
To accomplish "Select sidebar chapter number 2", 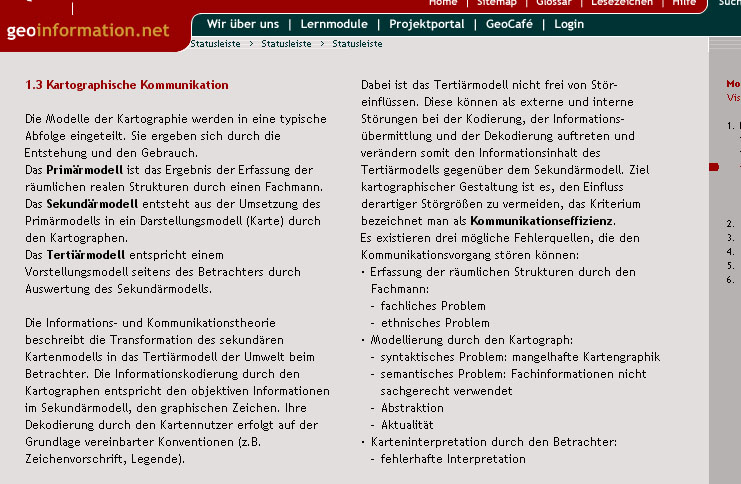I will [731, 224].
